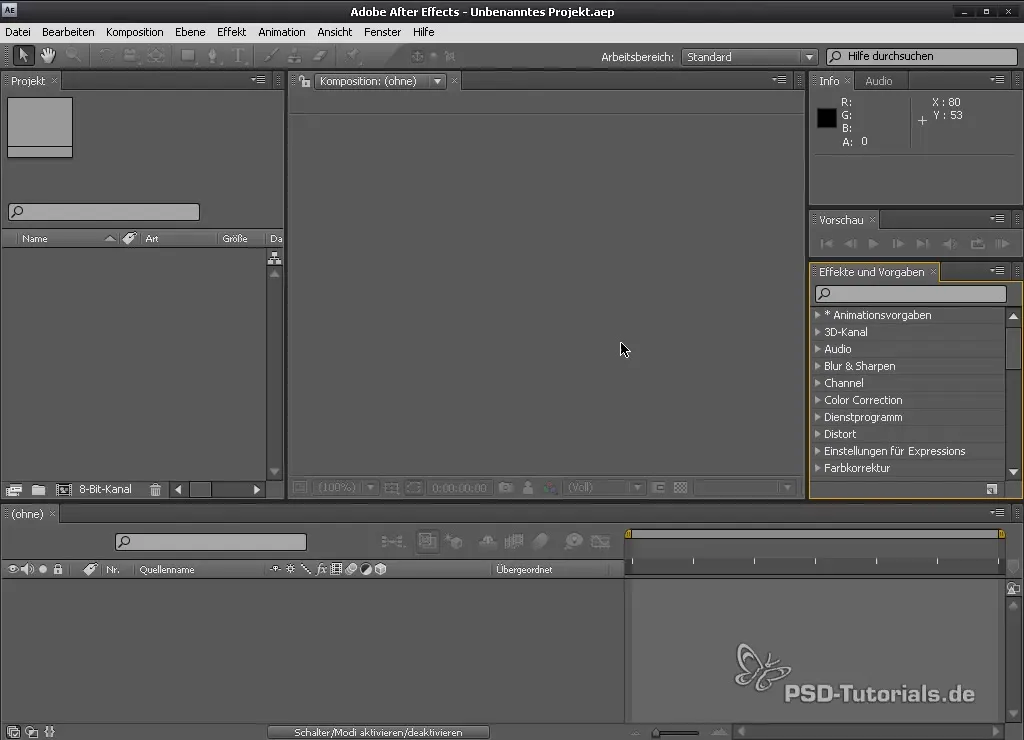Toggle the viewer lock icon beside Komposition

(304, 81)
